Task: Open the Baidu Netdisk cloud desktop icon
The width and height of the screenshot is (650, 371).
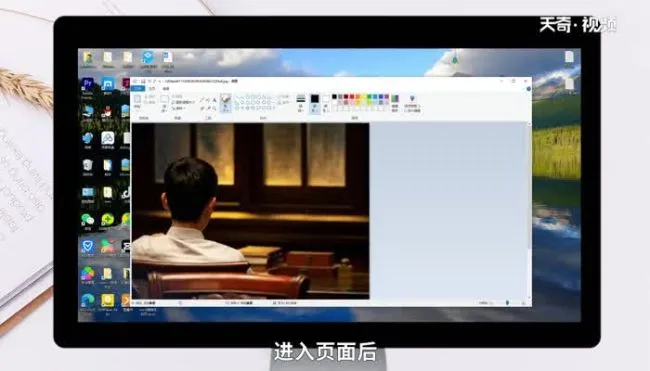Action: (x=108, y=138)
